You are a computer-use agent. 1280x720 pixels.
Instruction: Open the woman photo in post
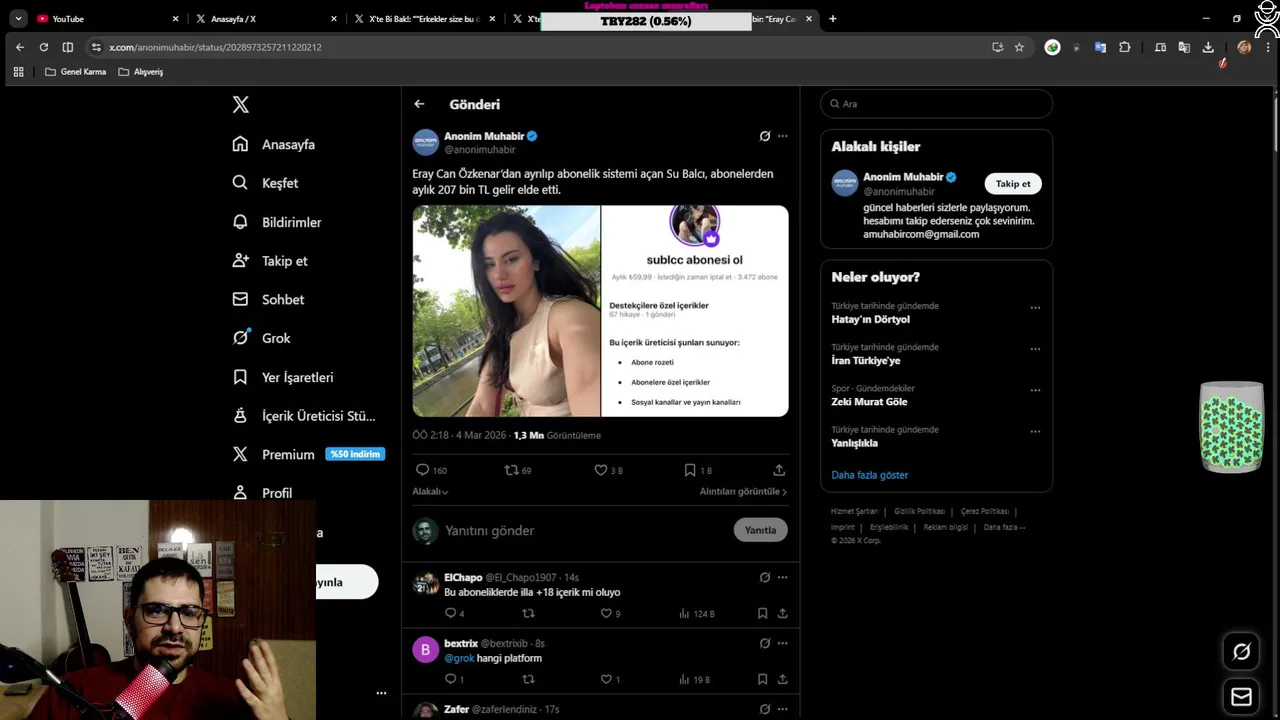pyautogui.click(x=506, y=311)
